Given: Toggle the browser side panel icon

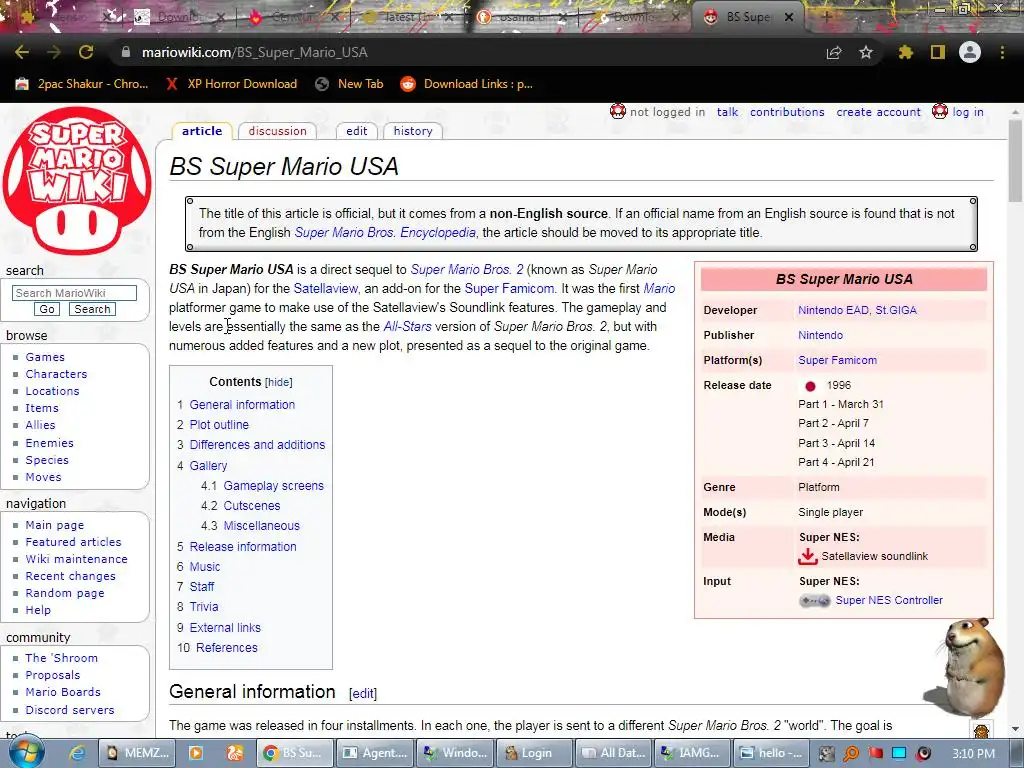Looking at the screenshot, I should [938, 52].
